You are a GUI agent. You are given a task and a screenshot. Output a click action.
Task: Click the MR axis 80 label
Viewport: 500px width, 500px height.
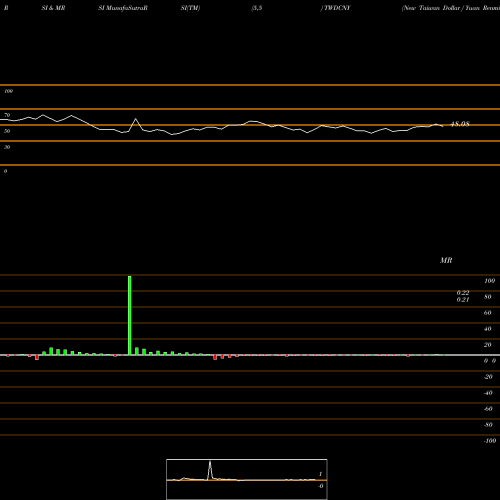point(488,297)
